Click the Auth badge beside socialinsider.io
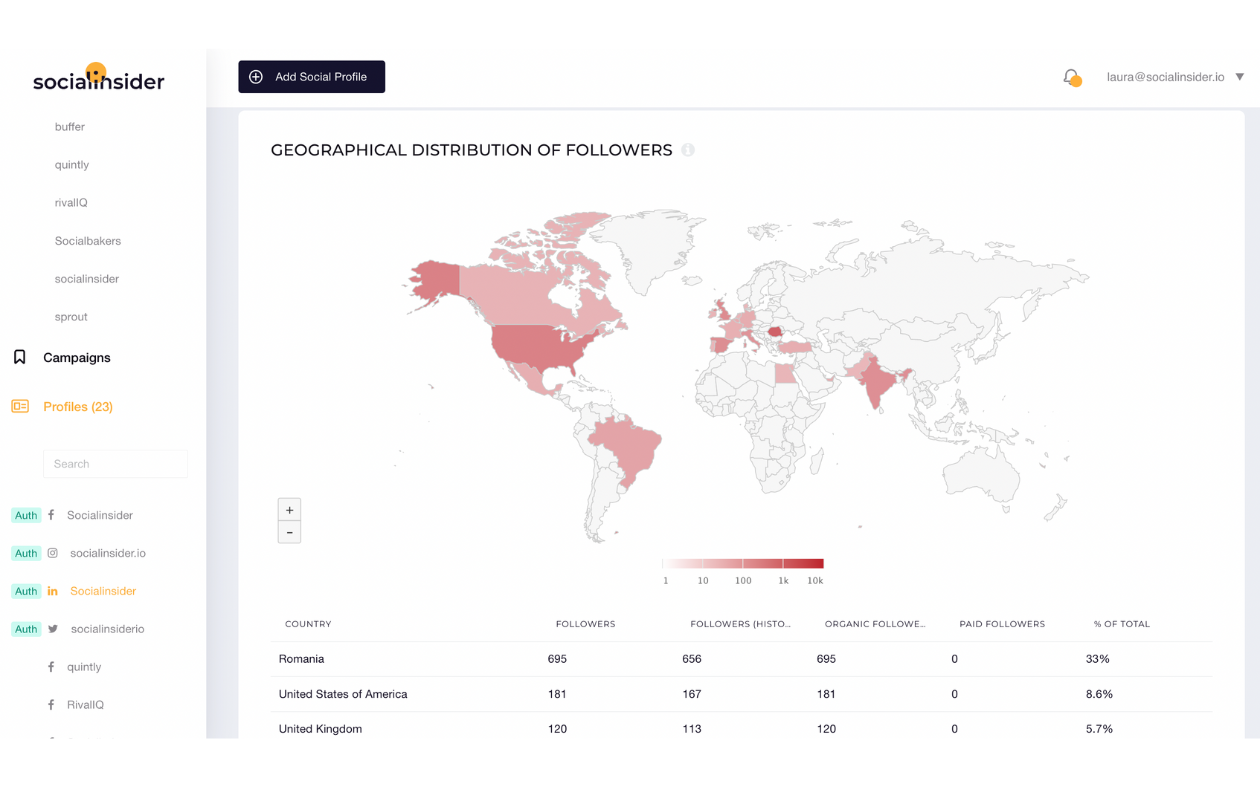Viewport: 1260px width, 800px height. [x=26, y=553]
